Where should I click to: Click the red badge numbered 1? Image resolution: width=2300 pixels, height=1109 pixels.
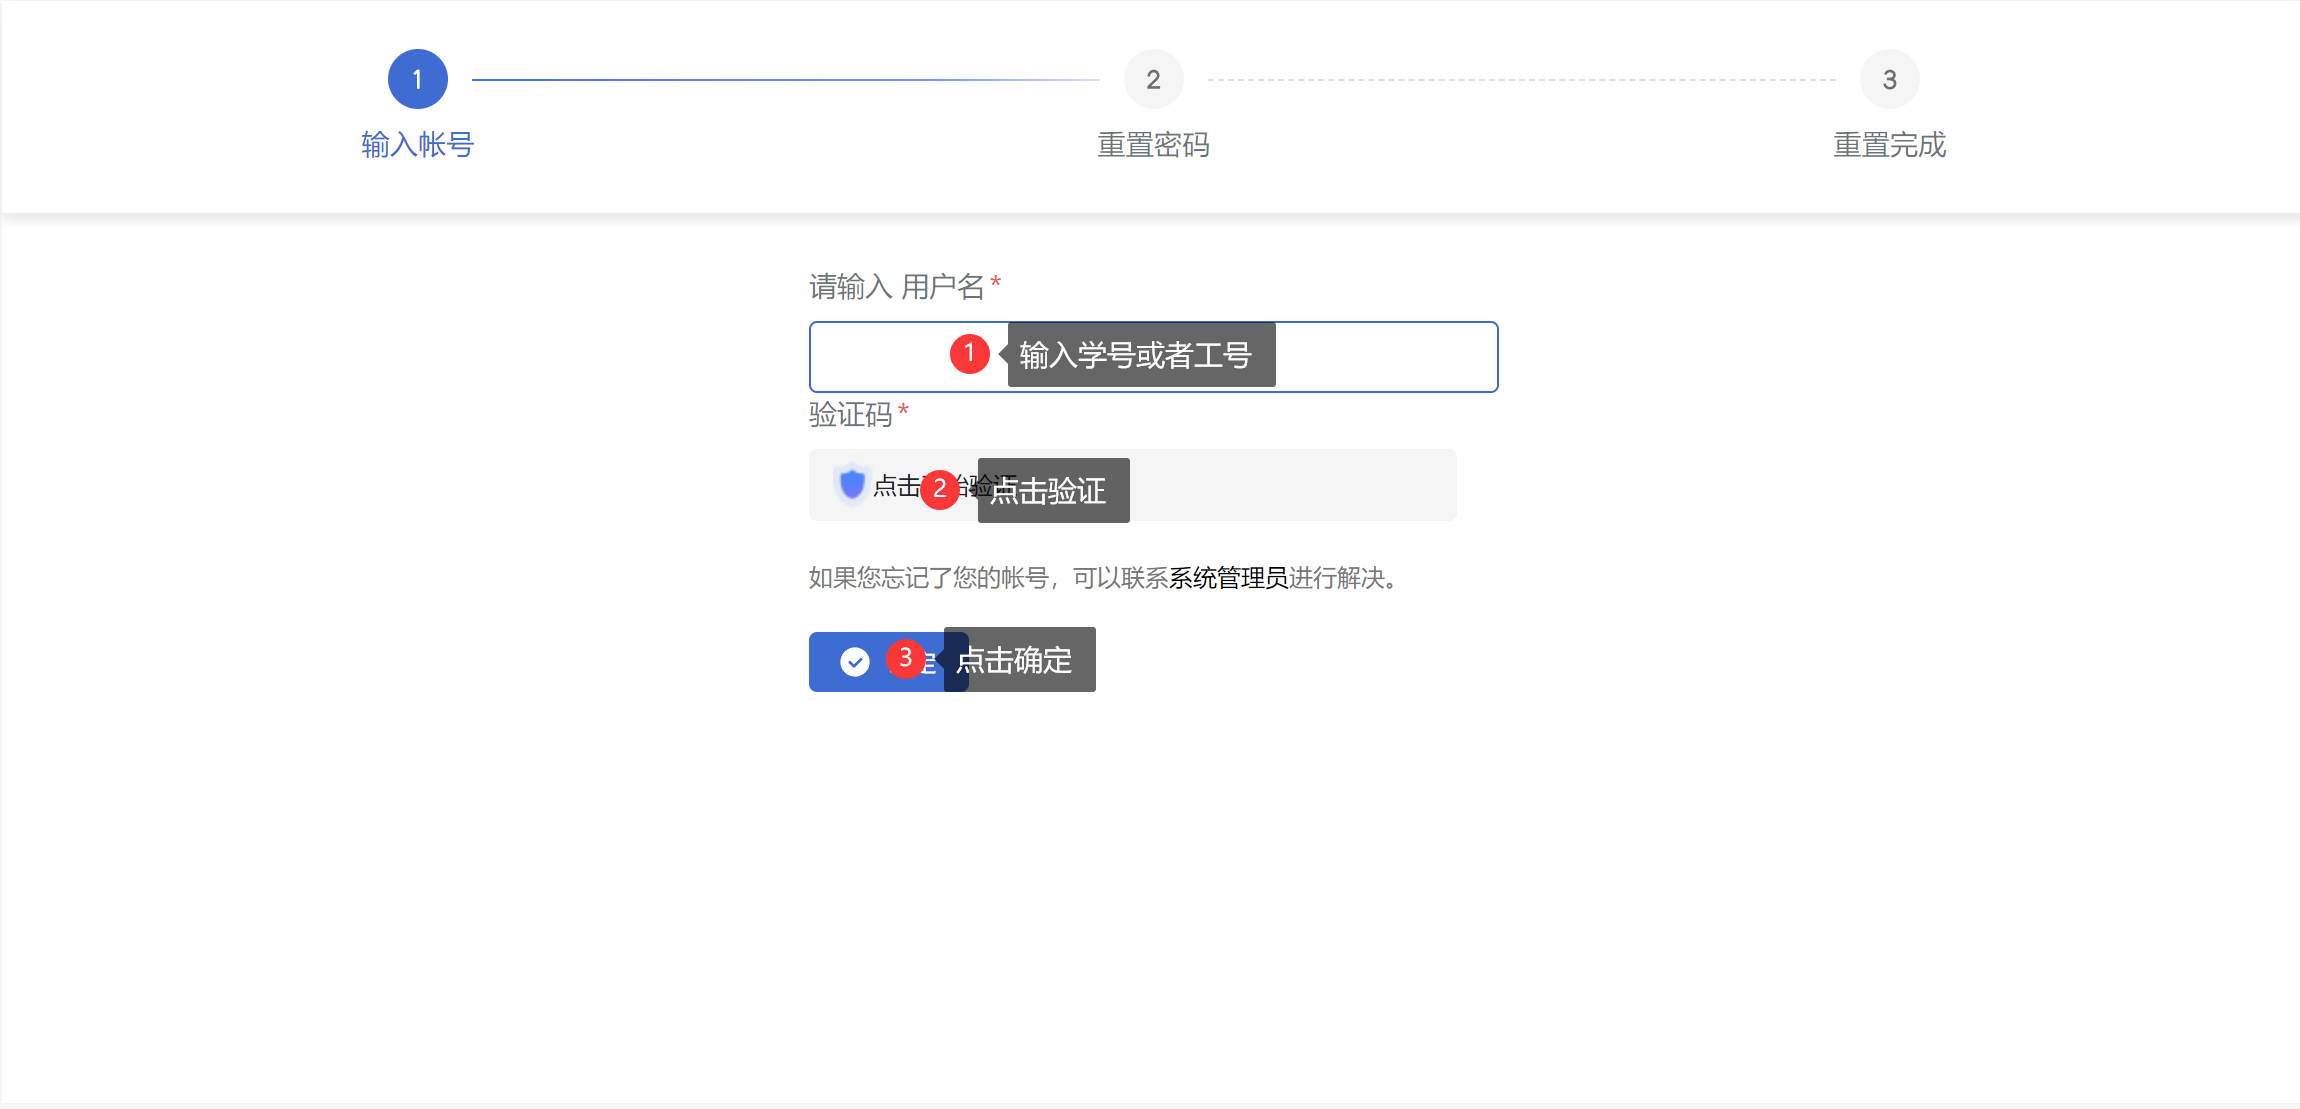pyautogui.click(x=969, y=353)
